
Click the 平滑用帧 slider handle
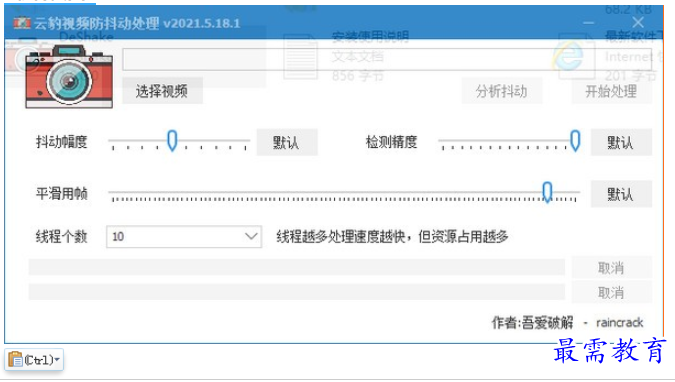click(x=547, y=192)
